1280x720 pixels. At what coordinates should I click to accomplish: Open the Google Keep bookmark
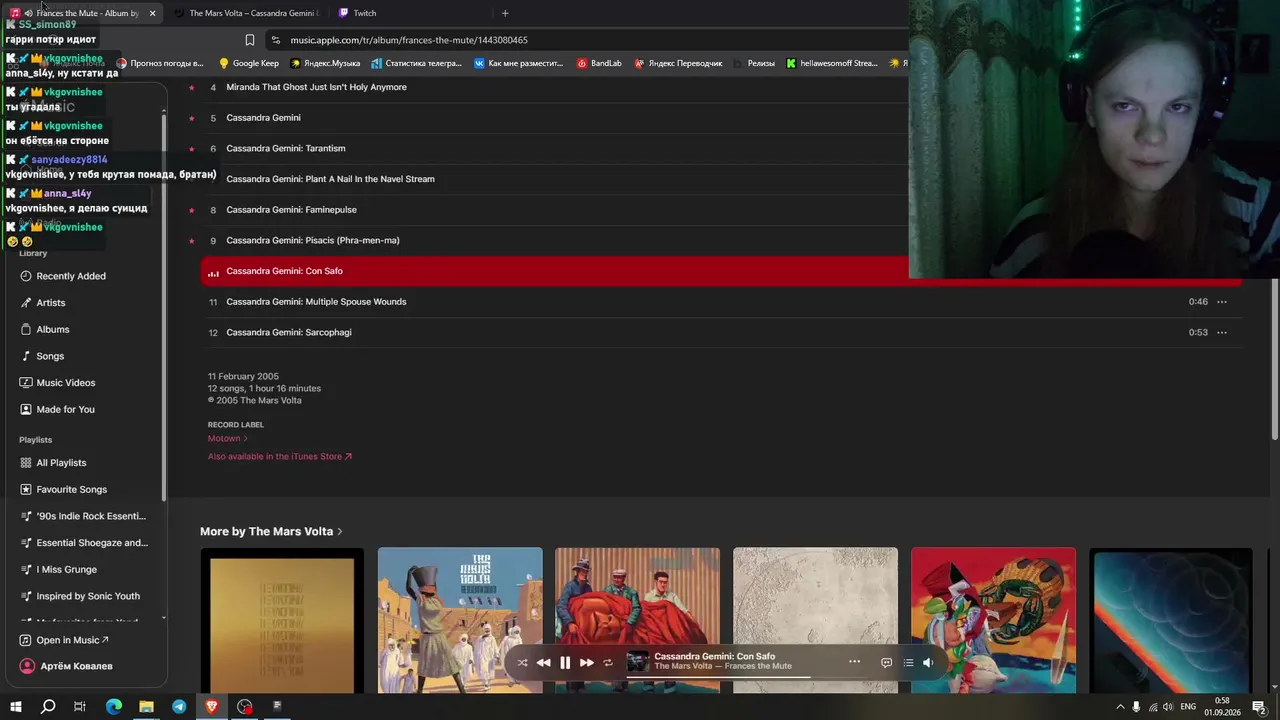click(x=249, y=63)
